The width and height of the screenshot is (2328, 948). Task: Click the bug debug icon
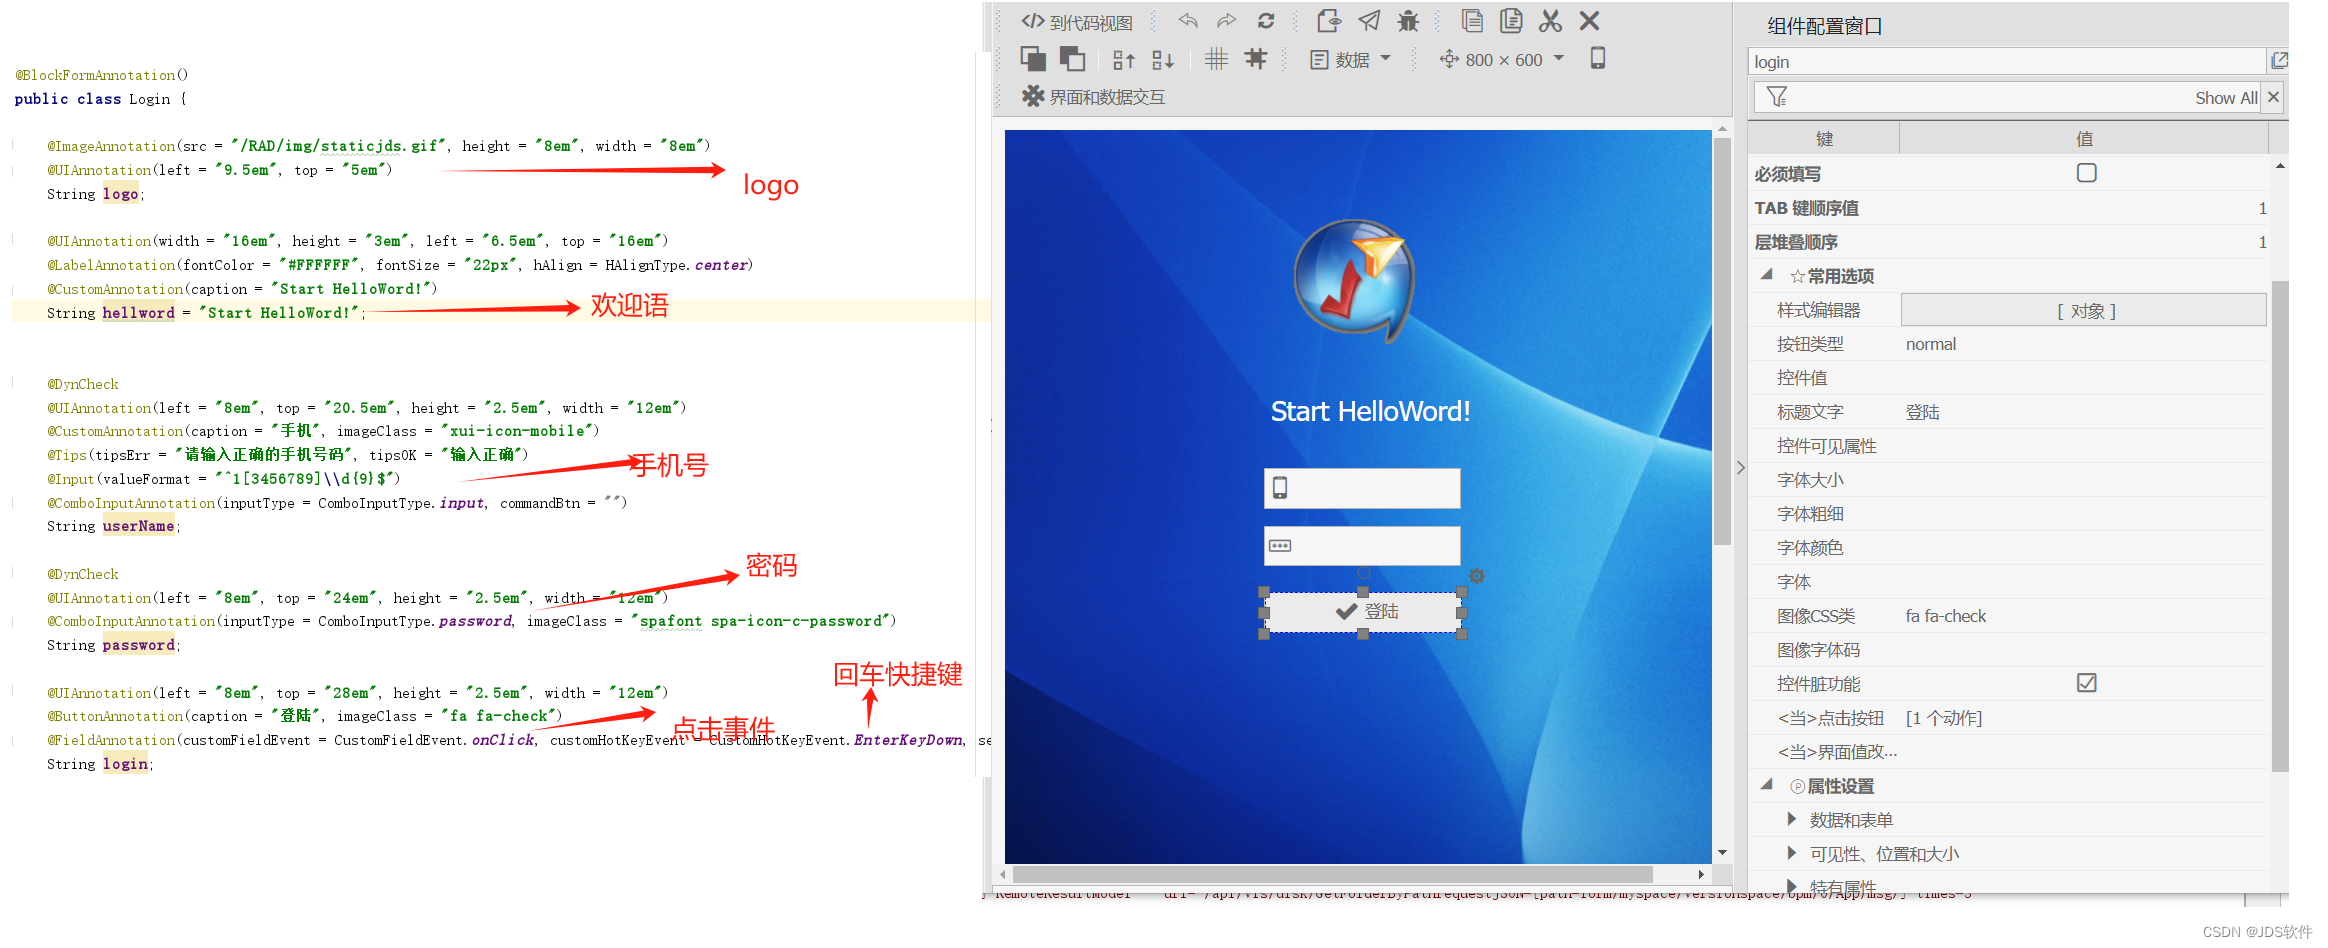click(x=1408, y=21)
